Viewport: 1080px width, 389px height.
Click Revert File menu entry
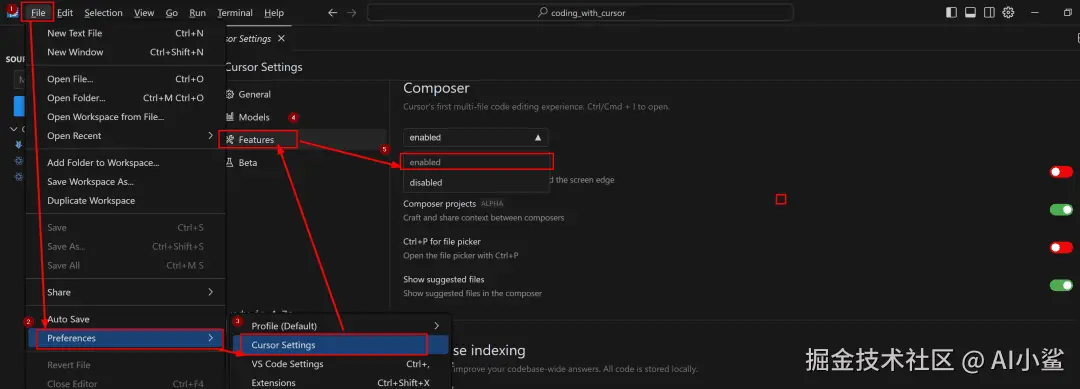(x=125, y=365)
